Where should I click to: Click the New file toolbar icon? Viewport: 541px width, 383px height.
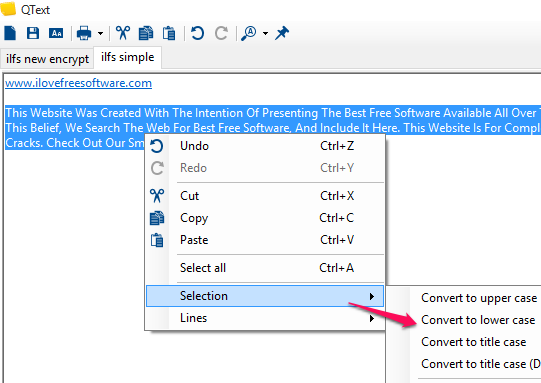10,33
